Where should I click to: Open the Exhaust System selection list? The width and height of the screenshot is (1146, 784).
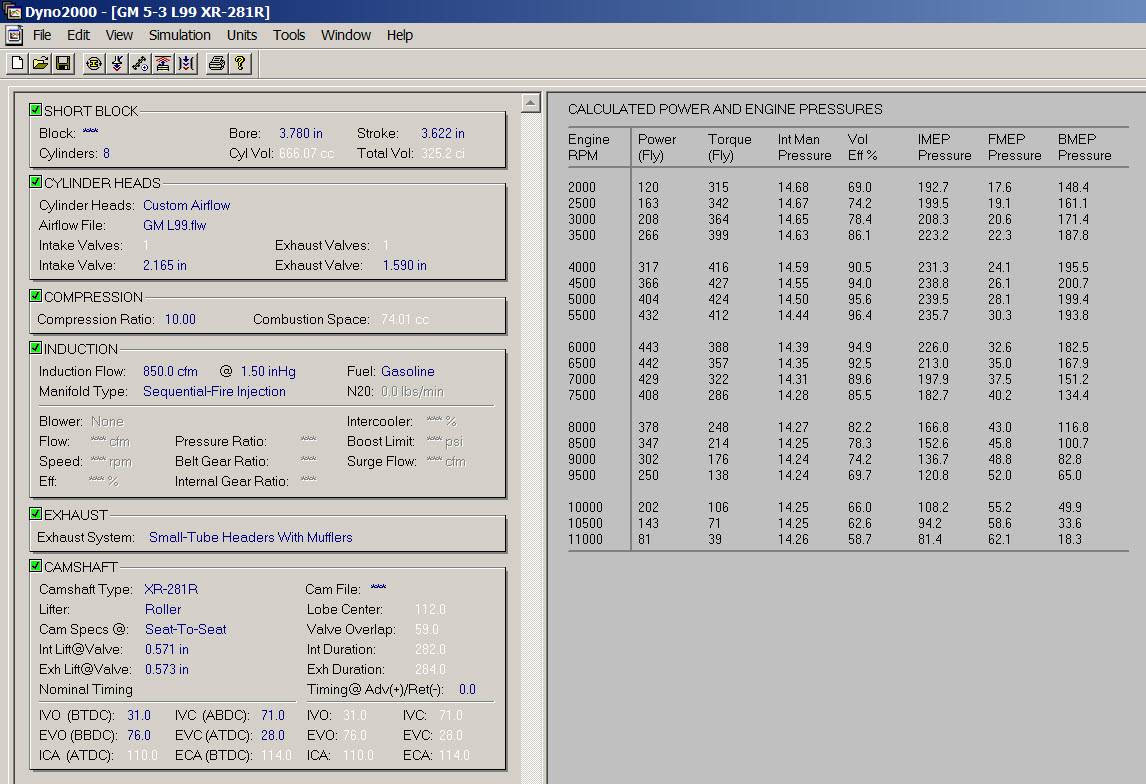click(x=250, y=537)
